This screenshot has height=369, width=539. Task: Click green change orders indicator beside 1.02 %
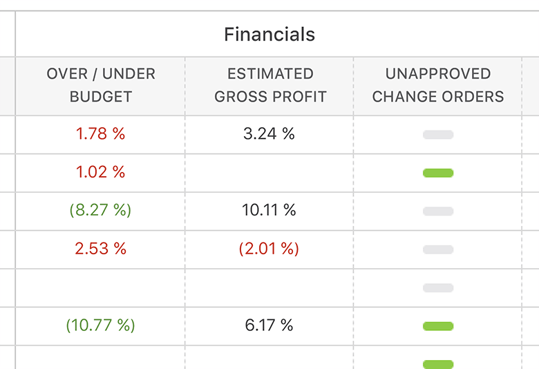point(438,173)
